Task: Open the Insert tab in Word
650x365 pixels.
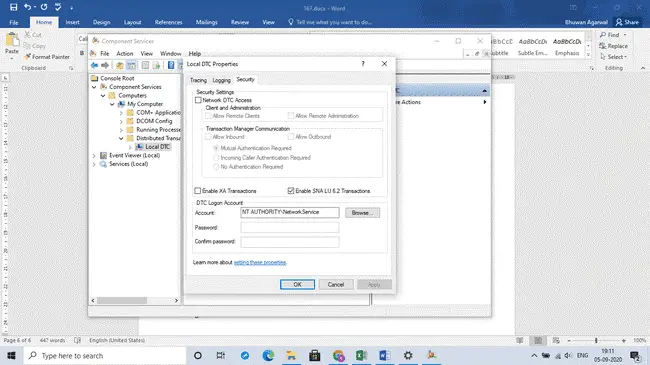Action: [x=72, y=22]
